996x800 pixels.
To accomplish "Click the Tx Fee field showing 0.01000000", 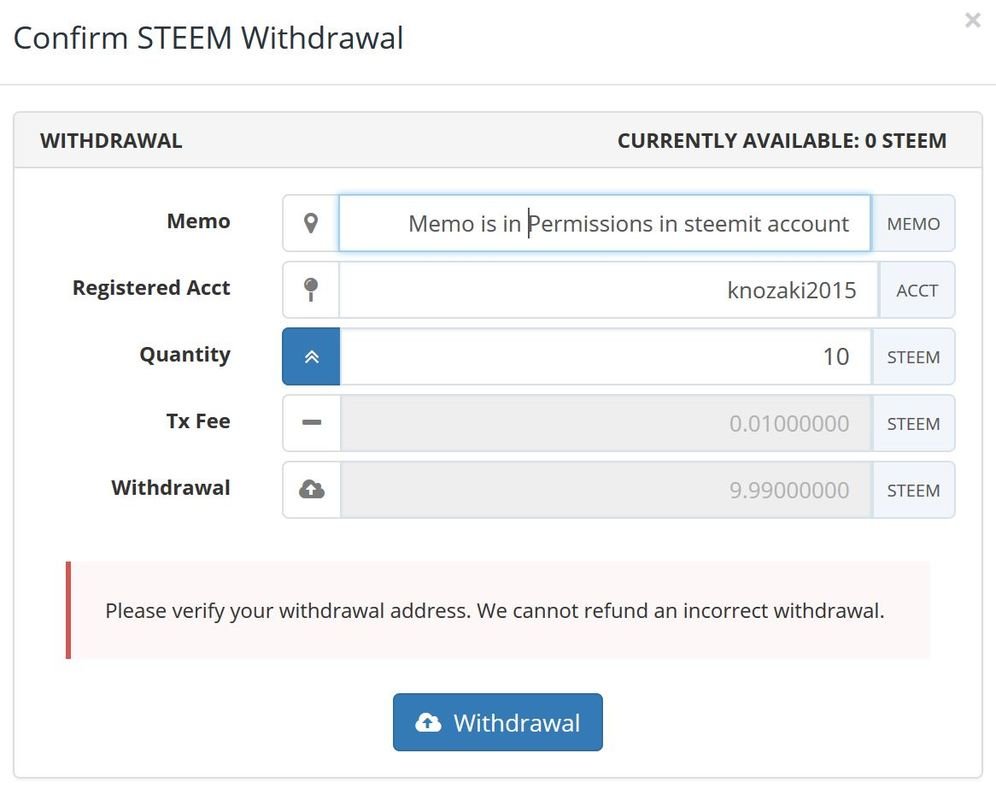I will pos(605,423).
